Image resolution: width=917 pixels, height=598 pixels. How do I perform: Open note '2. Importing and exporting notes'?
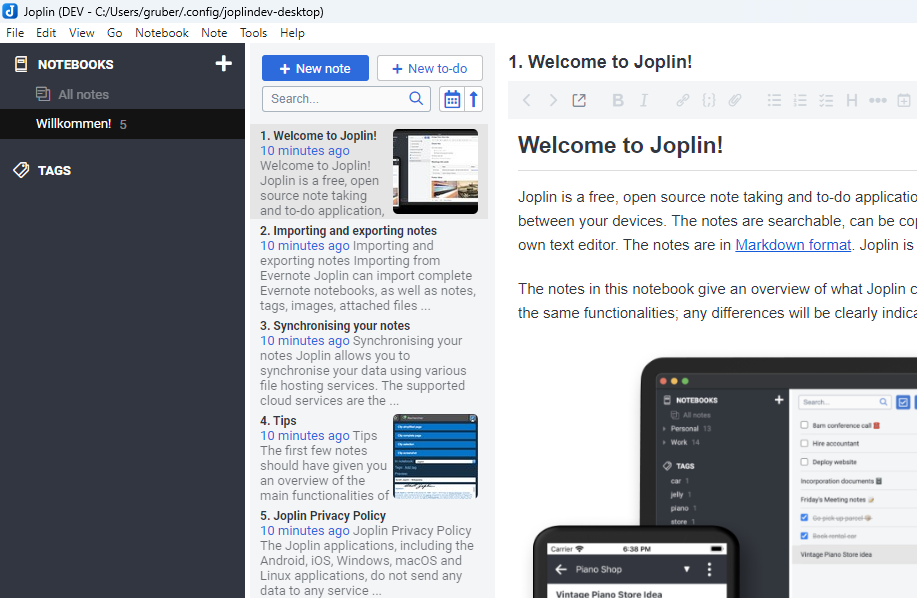369,267
